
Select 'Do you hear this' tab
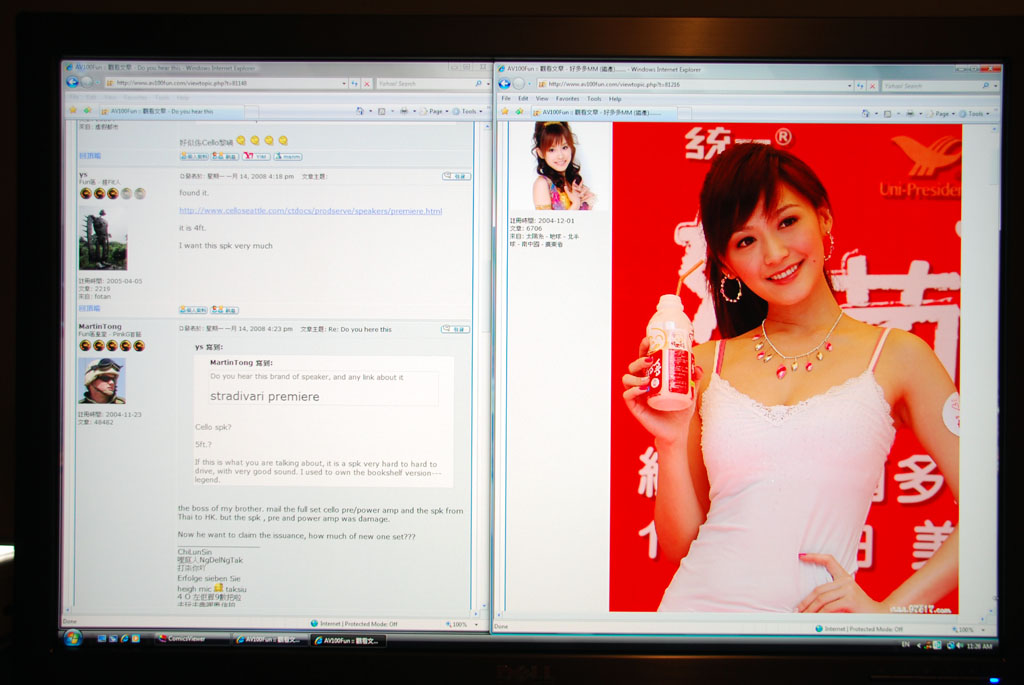pos(170,111)
